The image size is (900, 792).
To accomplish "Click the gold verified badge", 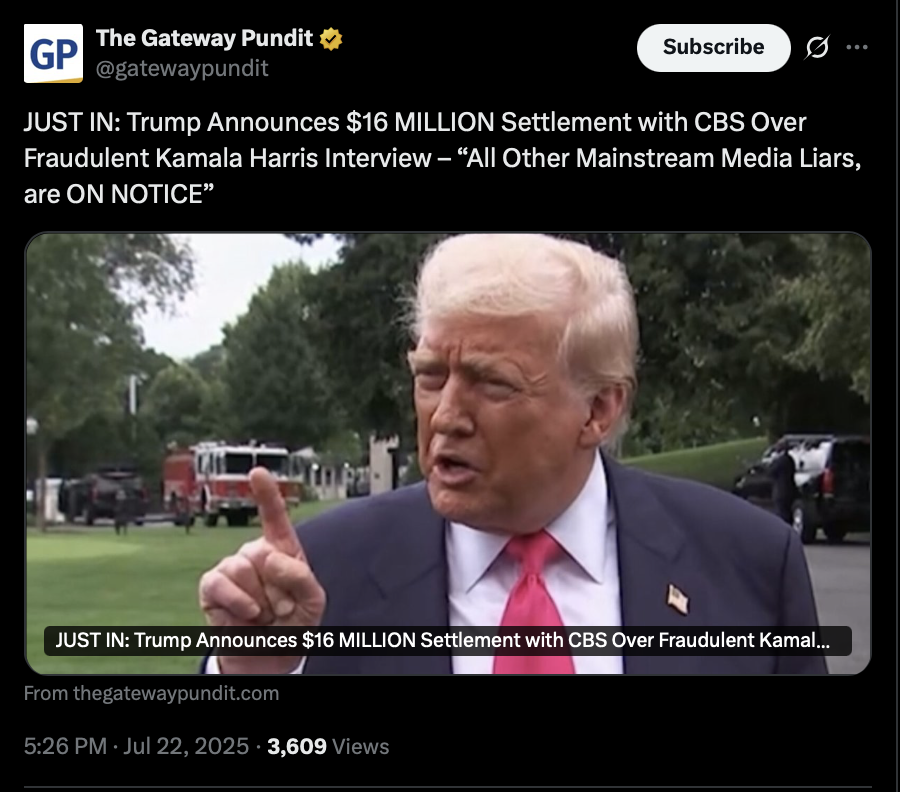I will pyautogui.click(x=331, y=39).
